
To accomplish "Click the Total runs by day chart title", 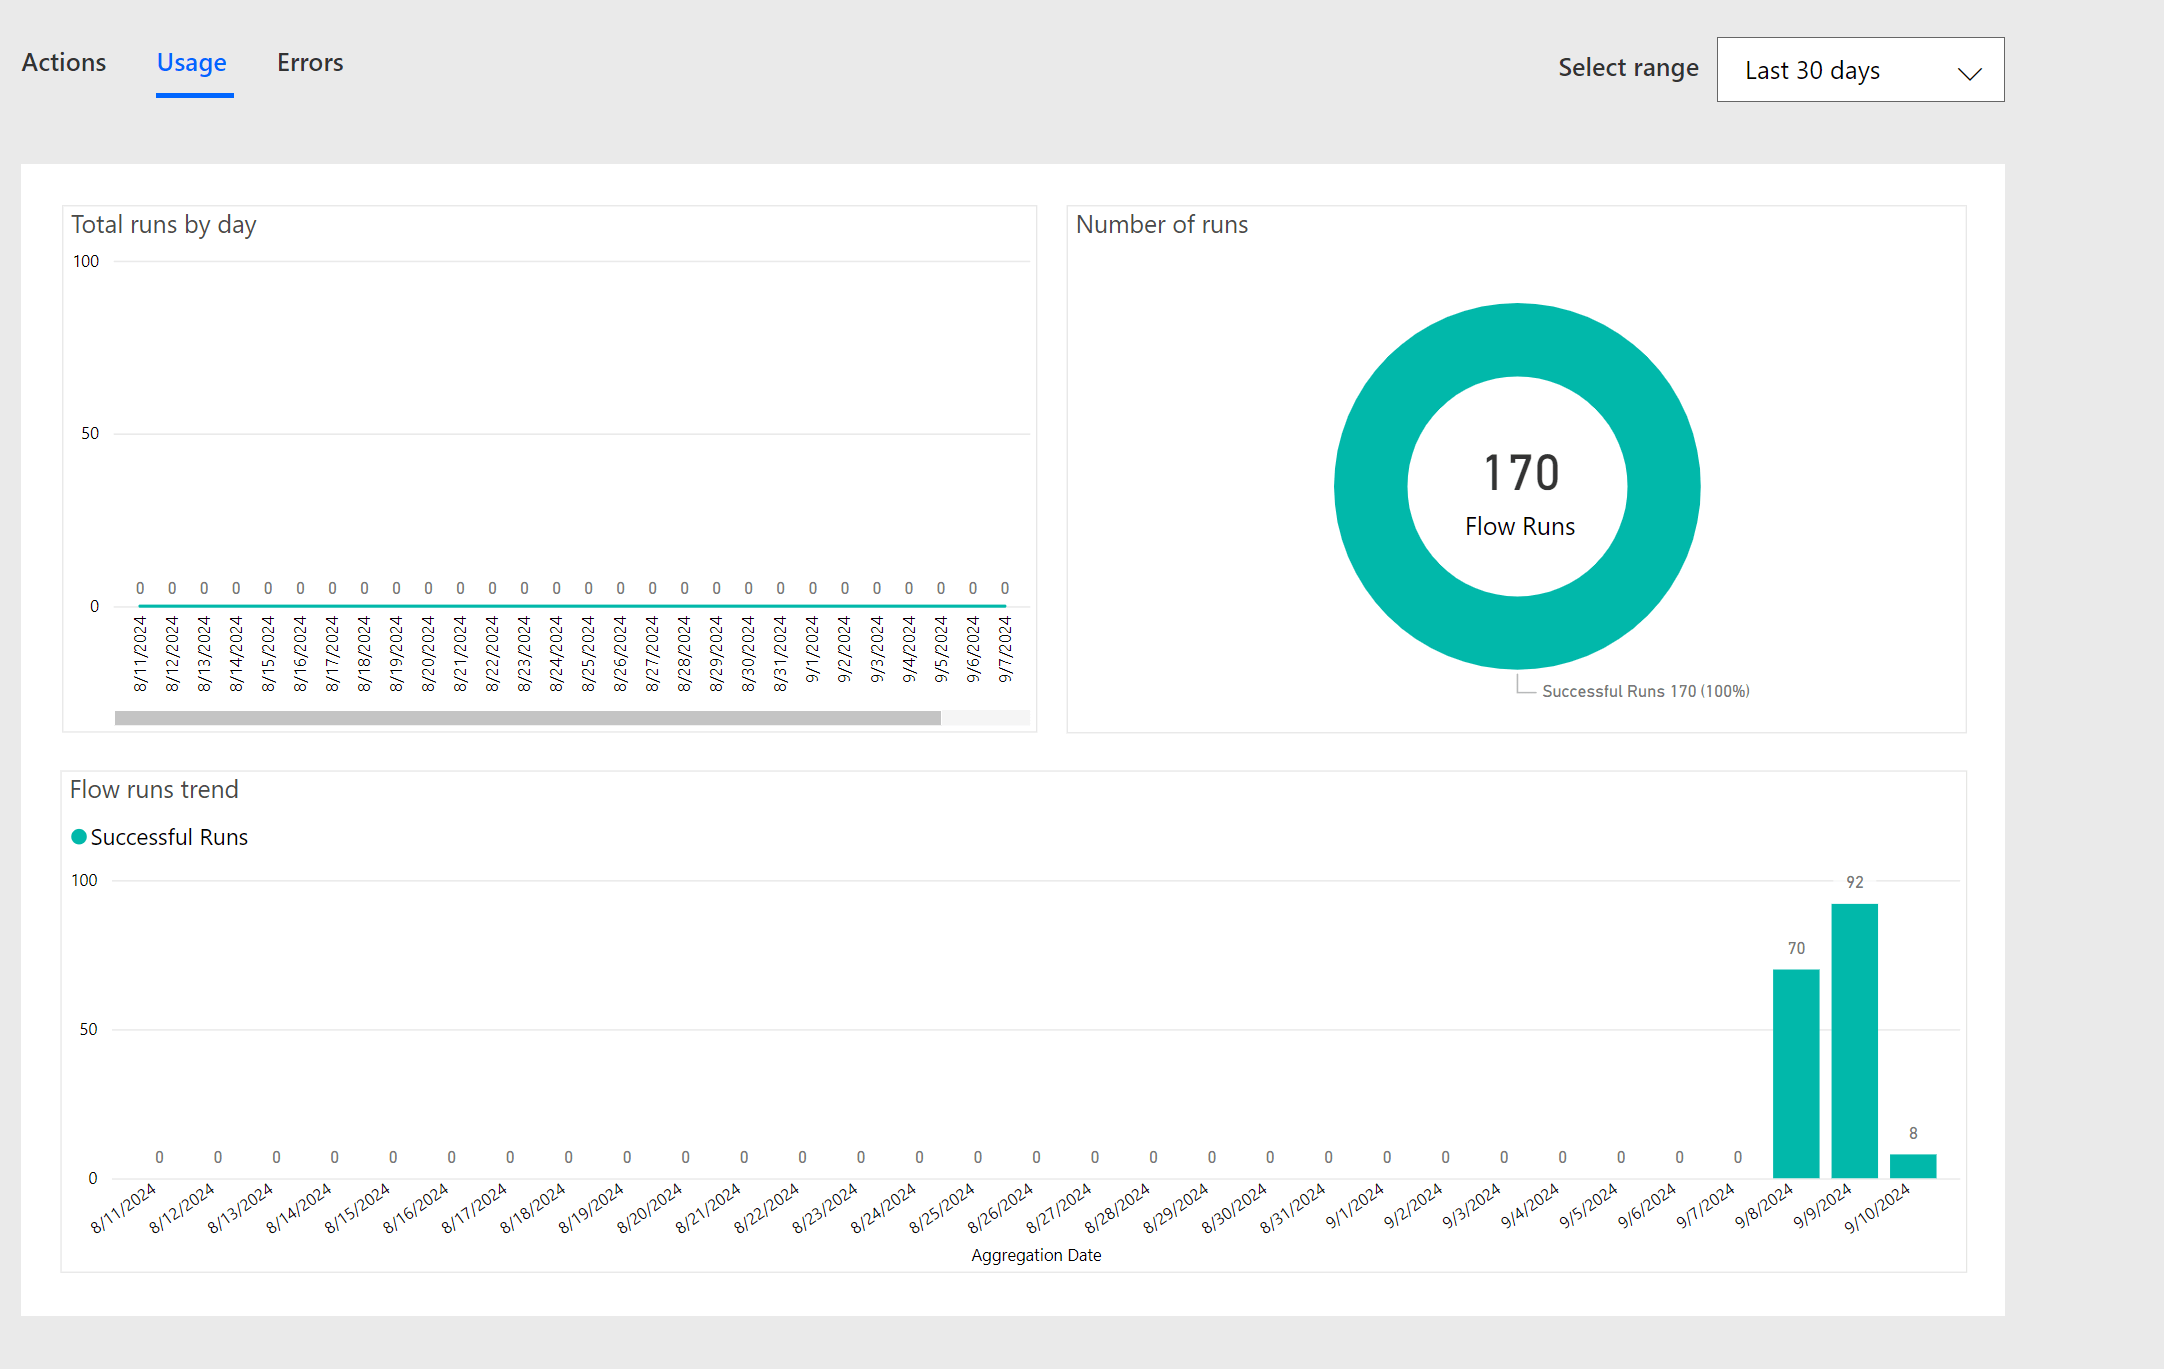I will (x=164, y=225).
